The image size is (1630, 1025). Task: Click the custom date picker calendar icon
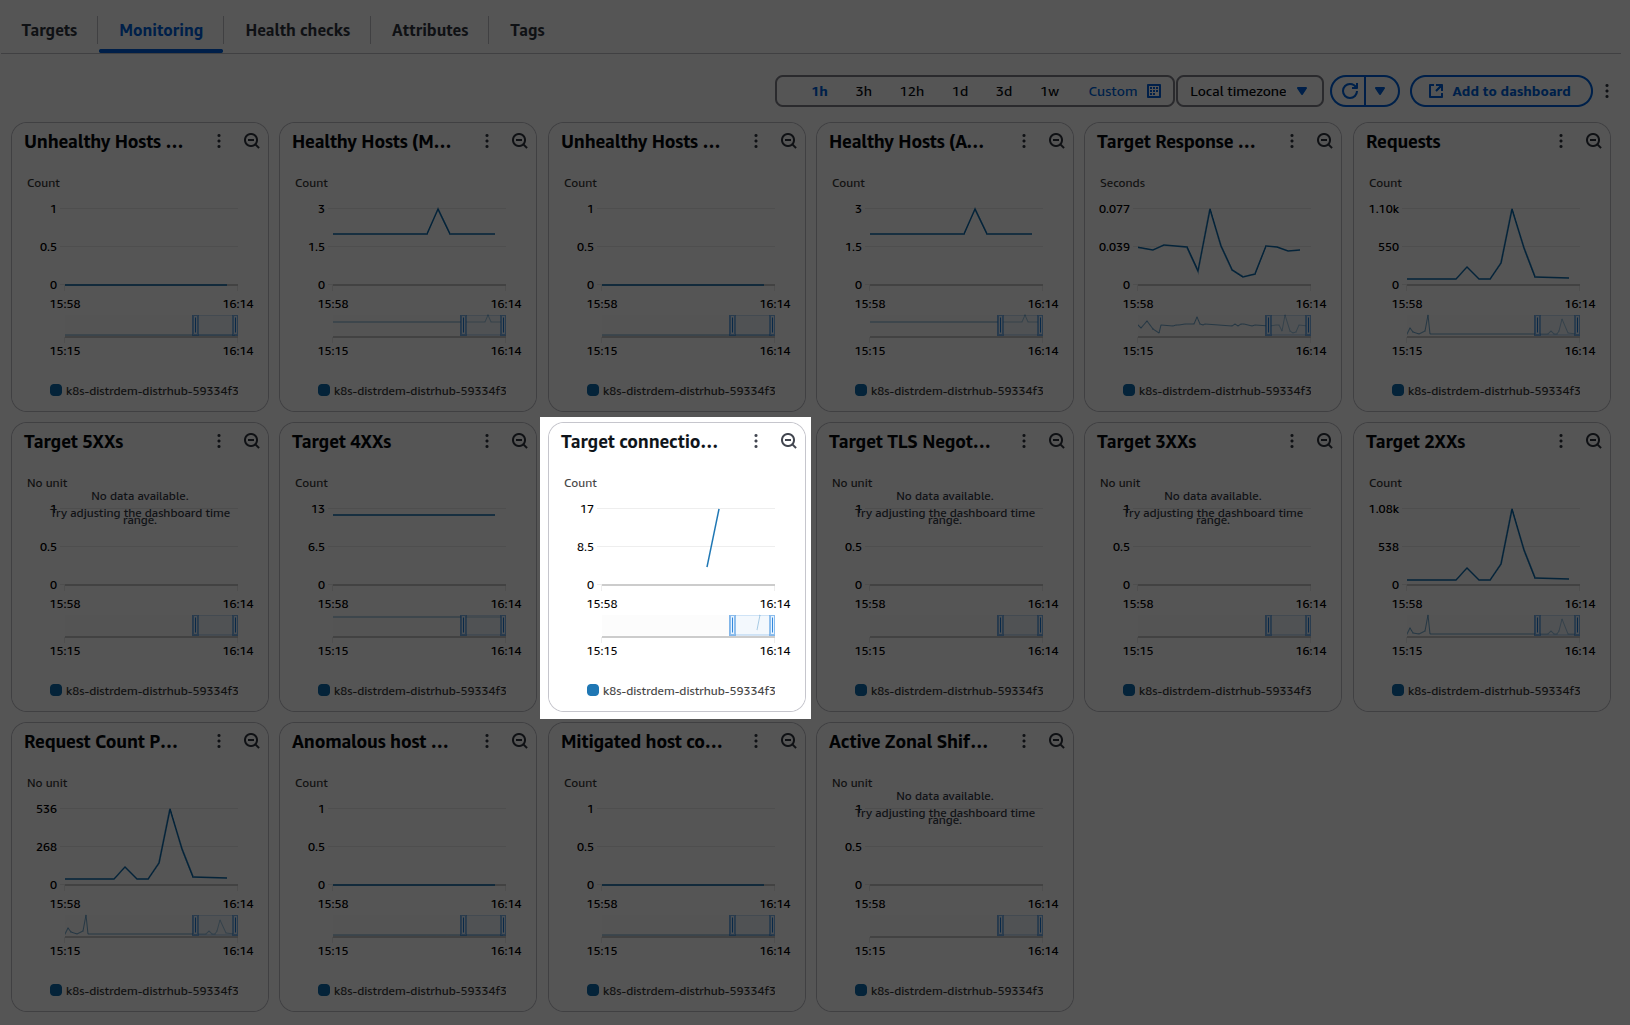[x=1156, y=90]
